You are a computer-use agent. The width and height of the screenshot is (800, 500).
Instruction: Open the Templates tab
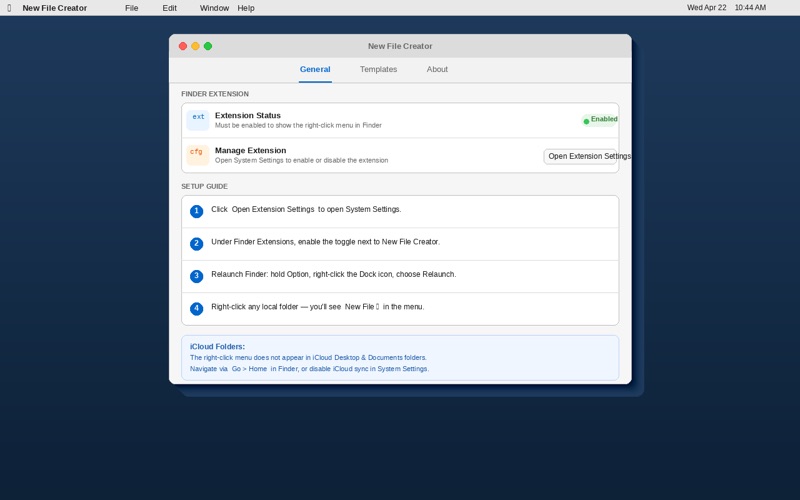(x=378, y=69)
